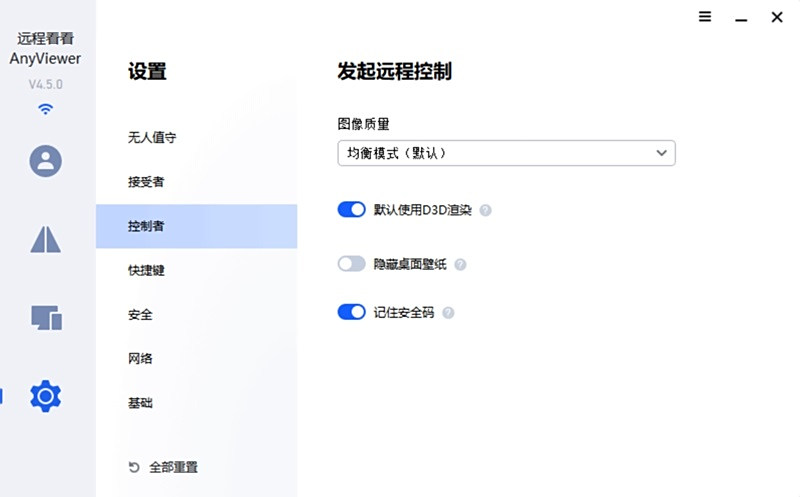Open the 网络 settings section
The width and height of the screenshot is (800, 497).
pos(140,358)
